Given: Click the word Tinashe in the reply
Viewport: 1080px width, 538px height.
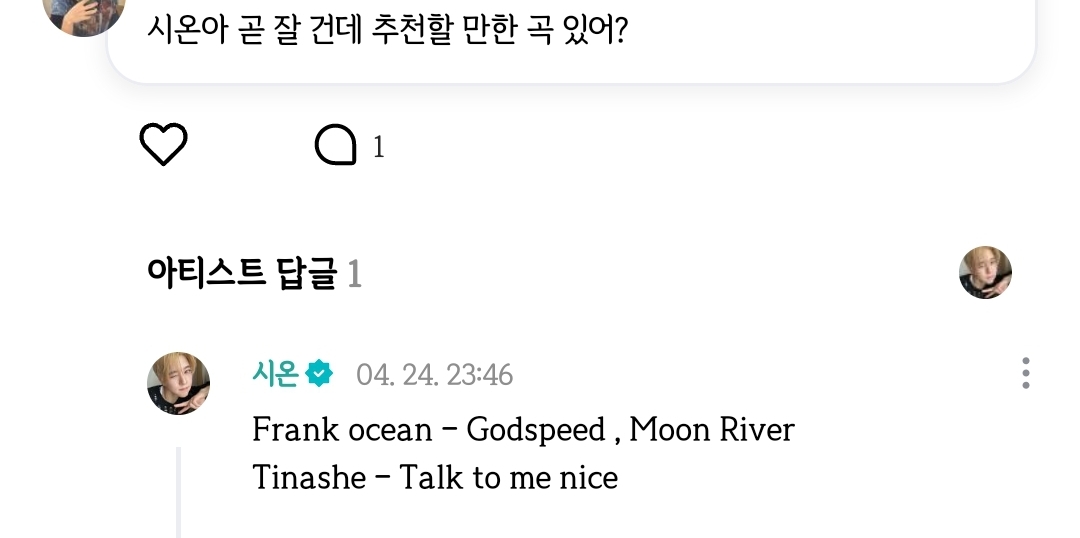Looking at the screenshot, I should (309, 477).
